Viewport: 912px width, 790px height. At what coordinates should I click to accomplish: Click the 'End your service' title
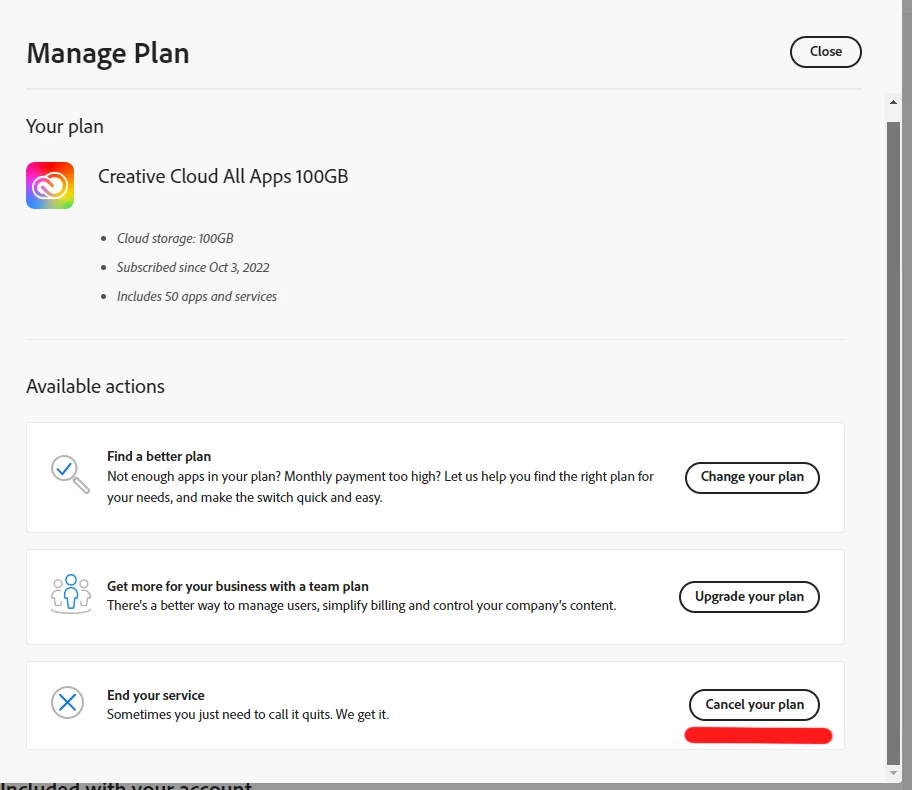click(156, 695)
